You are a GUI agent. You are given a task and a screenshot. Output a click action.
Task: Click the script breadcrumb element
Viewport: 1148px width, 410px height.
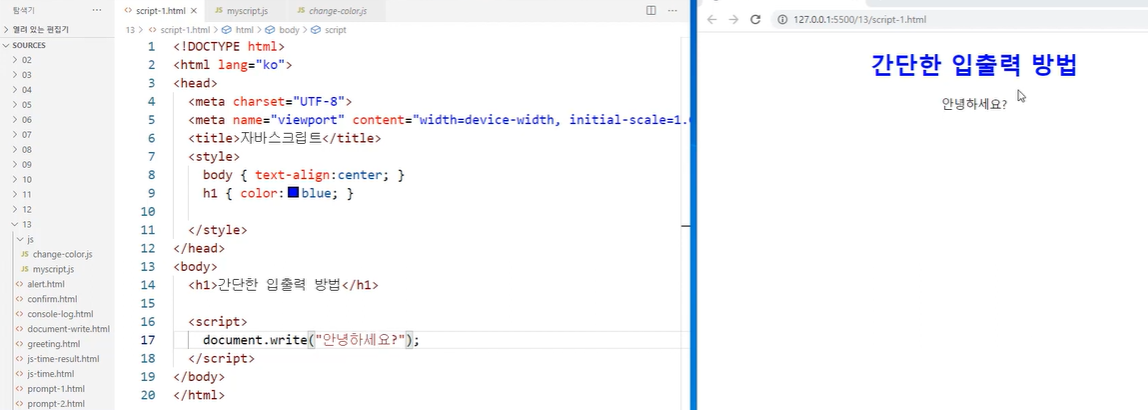click(329, 30)
